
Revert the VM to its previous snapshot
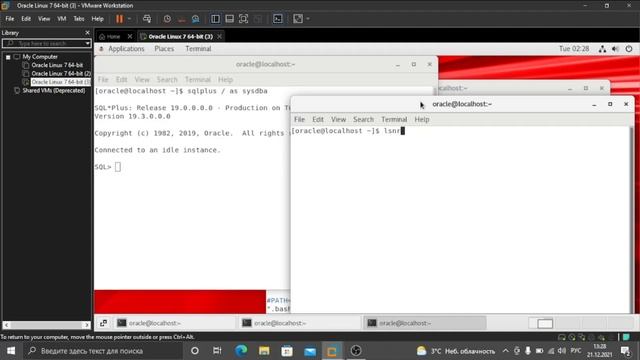[x=182, y=19]
